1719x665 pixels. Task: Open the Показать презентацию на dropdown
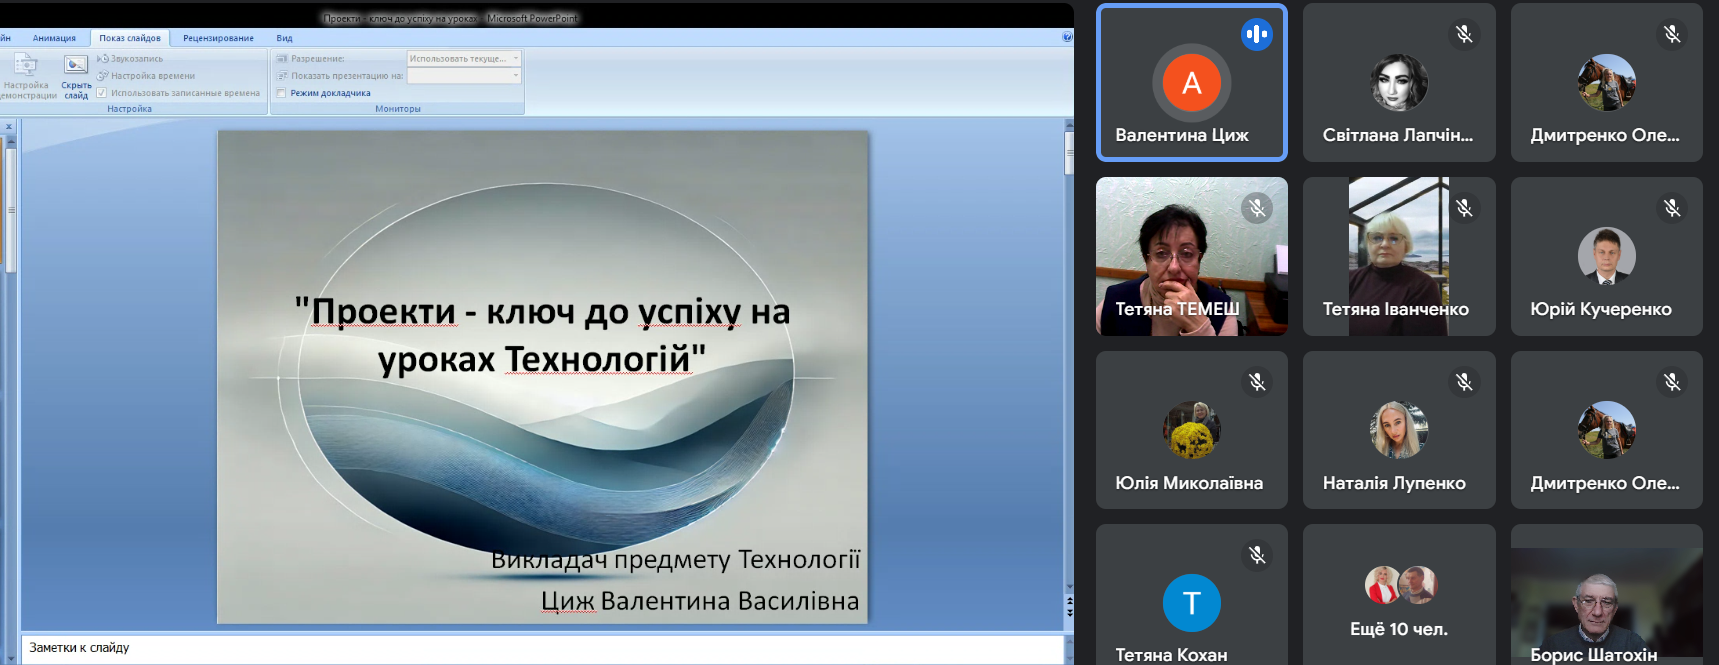[464, 76]
